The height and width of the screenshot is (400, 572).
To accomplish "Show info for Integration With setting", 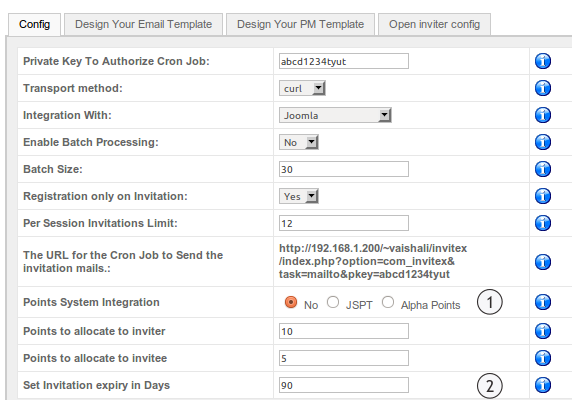I will pos(543,115).
